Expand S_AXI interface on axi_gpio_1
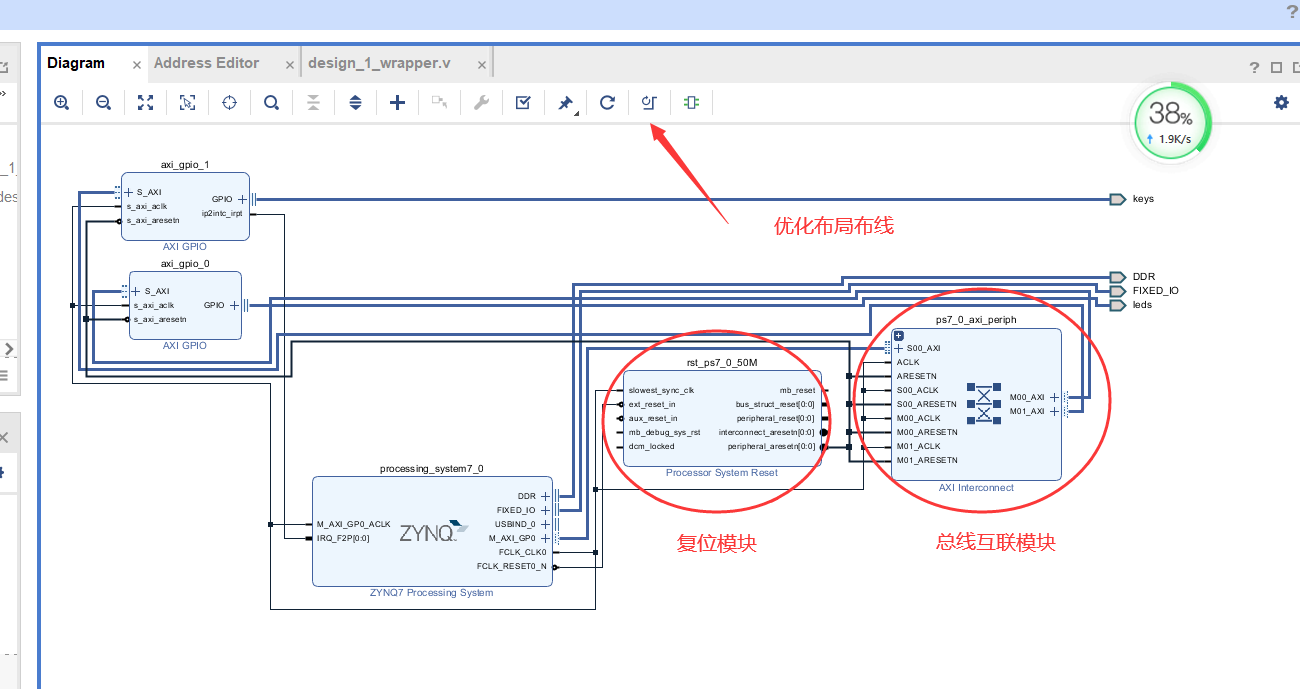This screenshot has width=1300, height=689. (x=128, y=192)
